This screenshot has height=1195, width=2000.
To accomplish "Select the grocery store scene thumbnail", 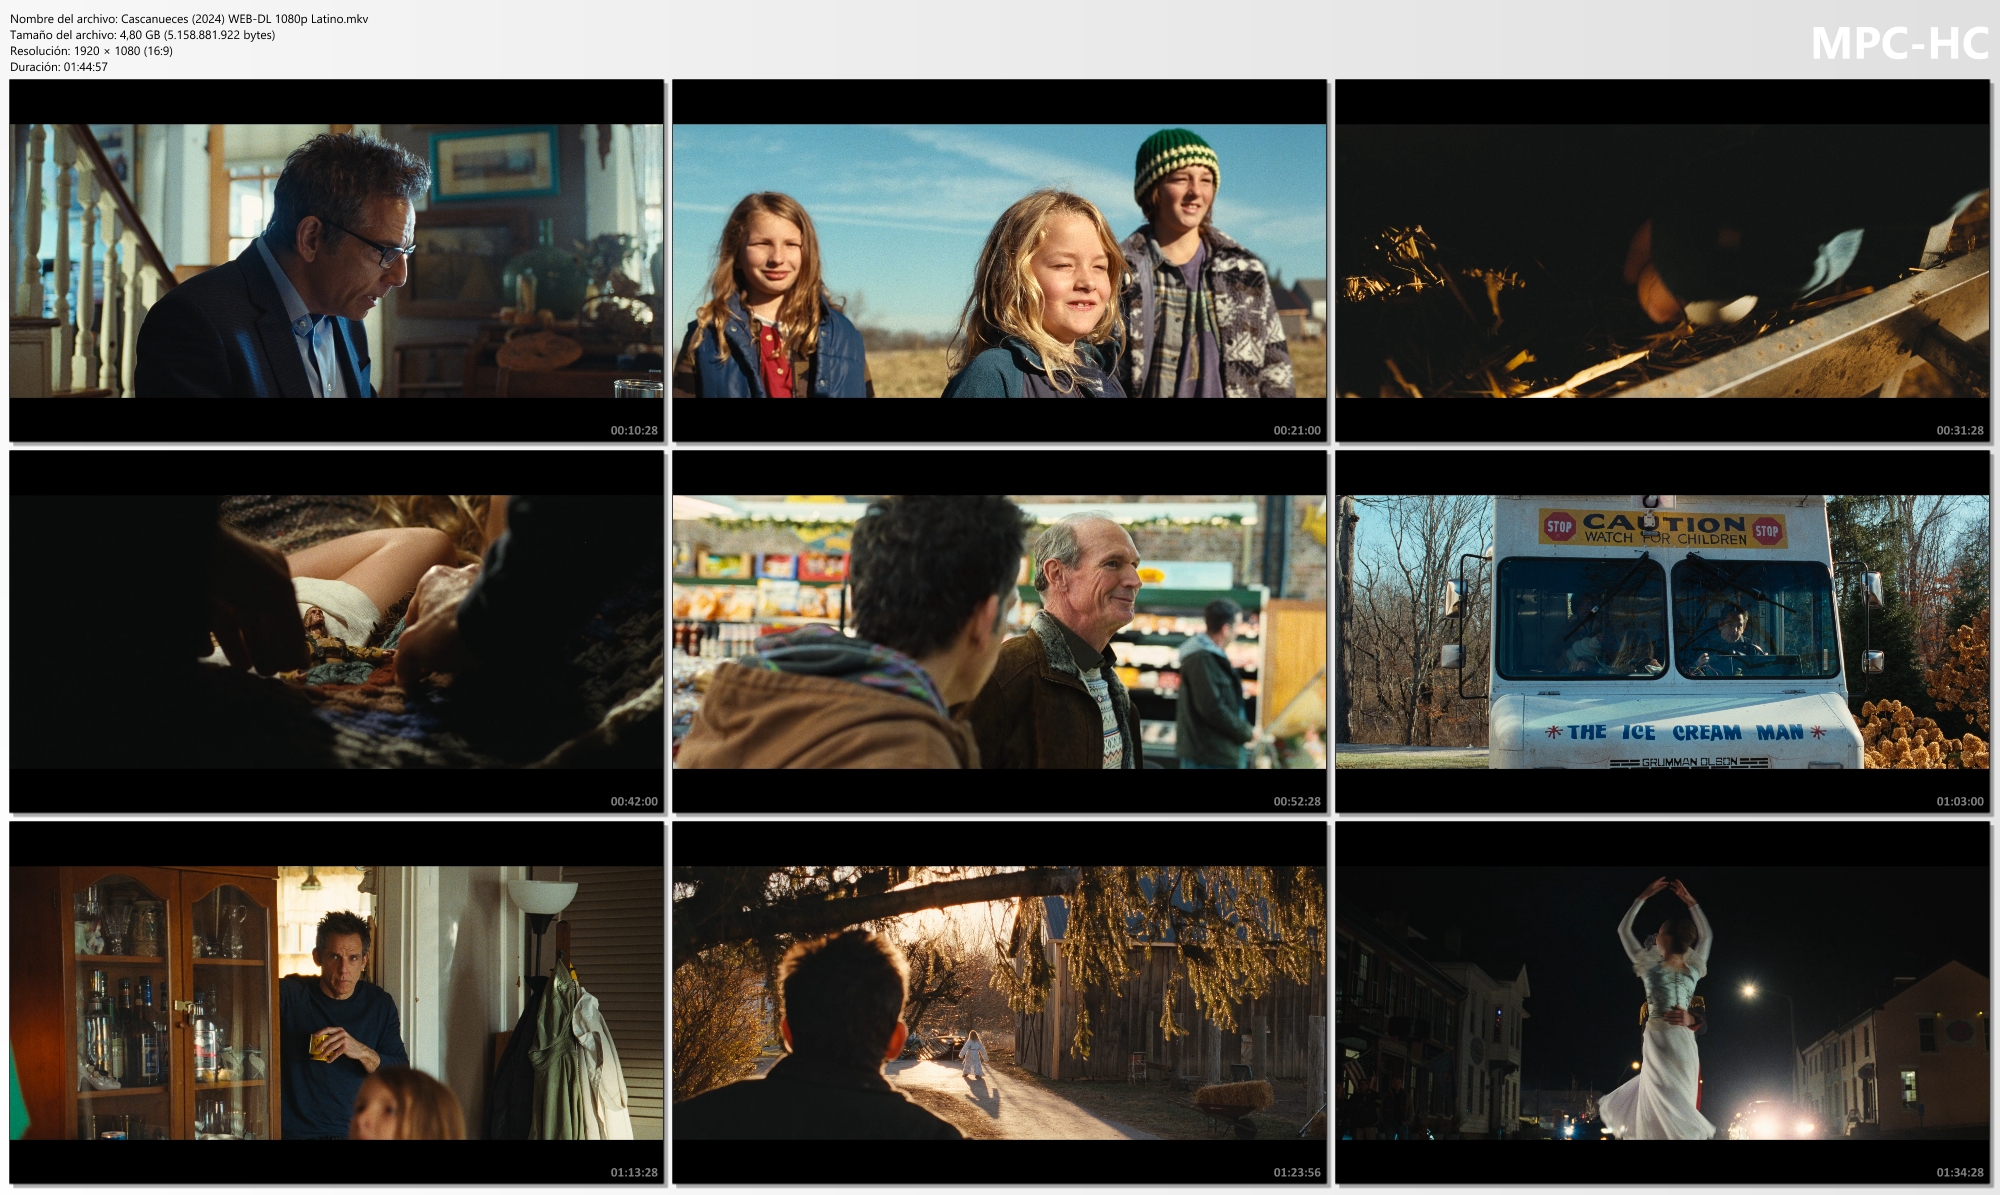I will 999,631.
